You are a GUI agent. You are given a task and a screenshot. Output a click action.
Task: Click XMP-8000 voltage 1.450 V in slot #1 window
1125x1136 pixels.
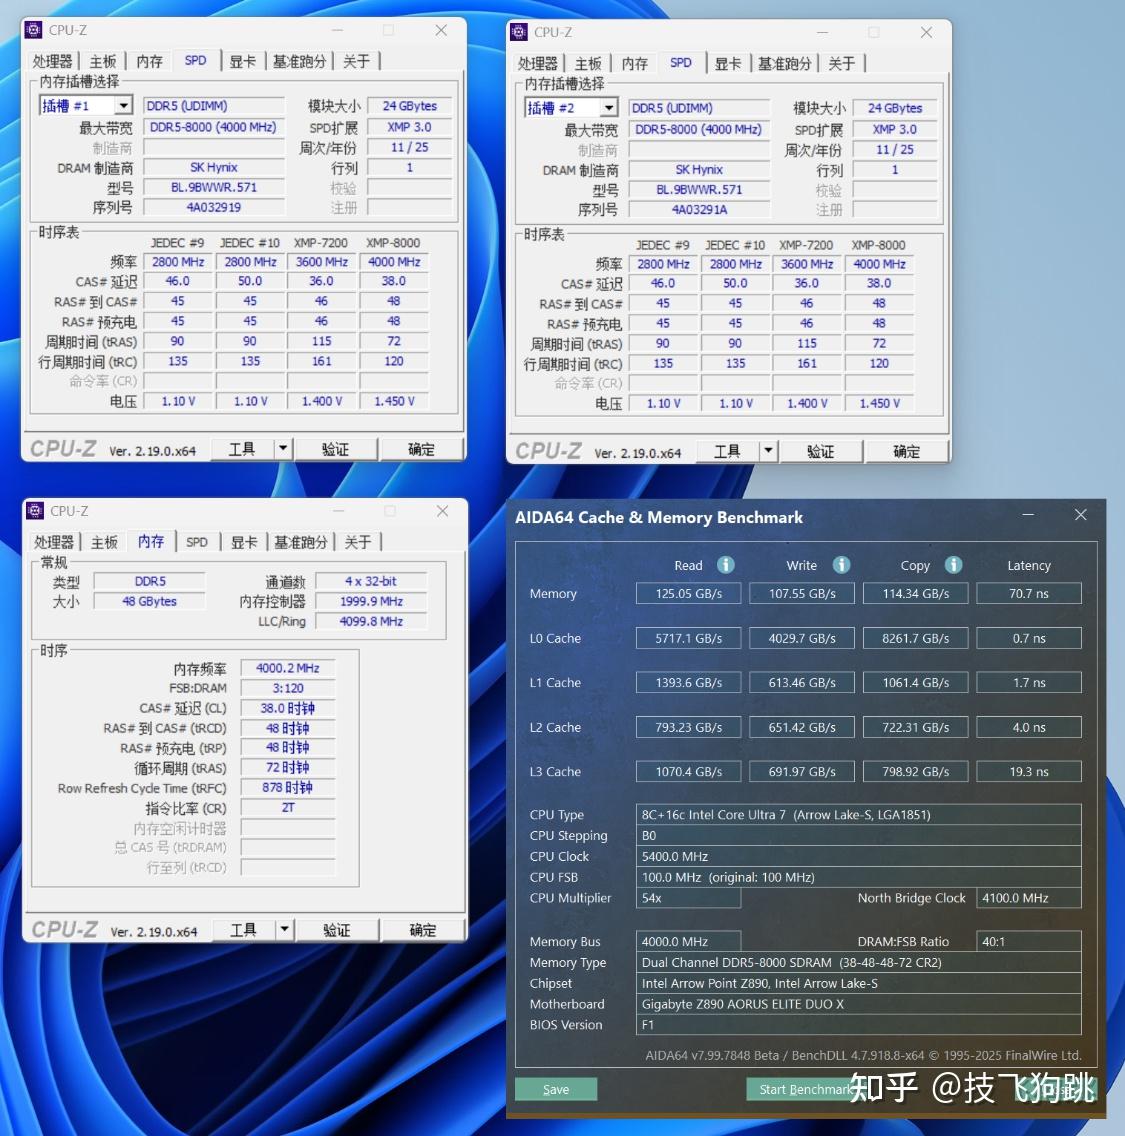(x=394, y=401)
